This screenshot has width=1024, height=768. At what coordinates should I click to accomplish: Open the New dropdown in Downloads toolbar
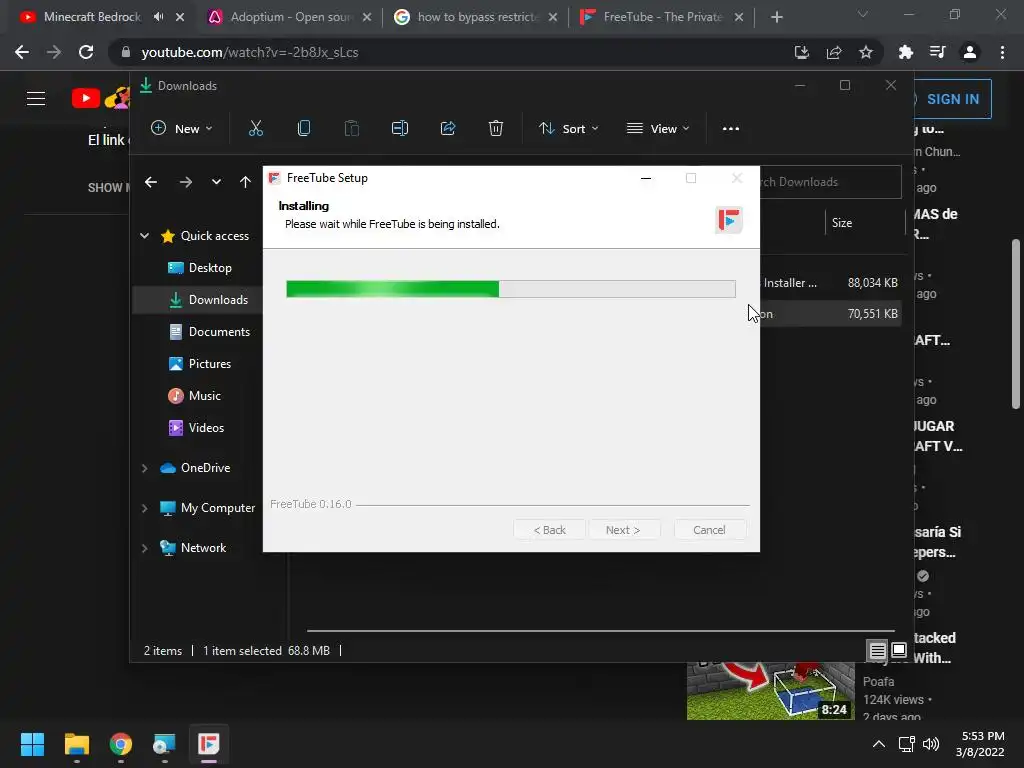tap(182, 129)
